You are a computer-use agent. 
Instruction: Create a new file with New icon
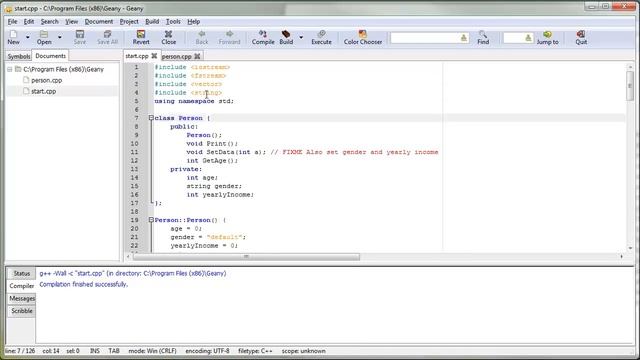13,37
